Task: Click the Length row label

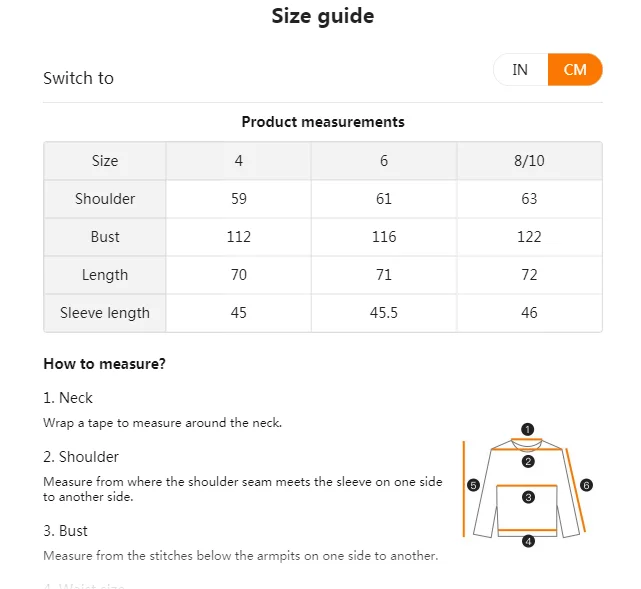Action: (105, 275)
